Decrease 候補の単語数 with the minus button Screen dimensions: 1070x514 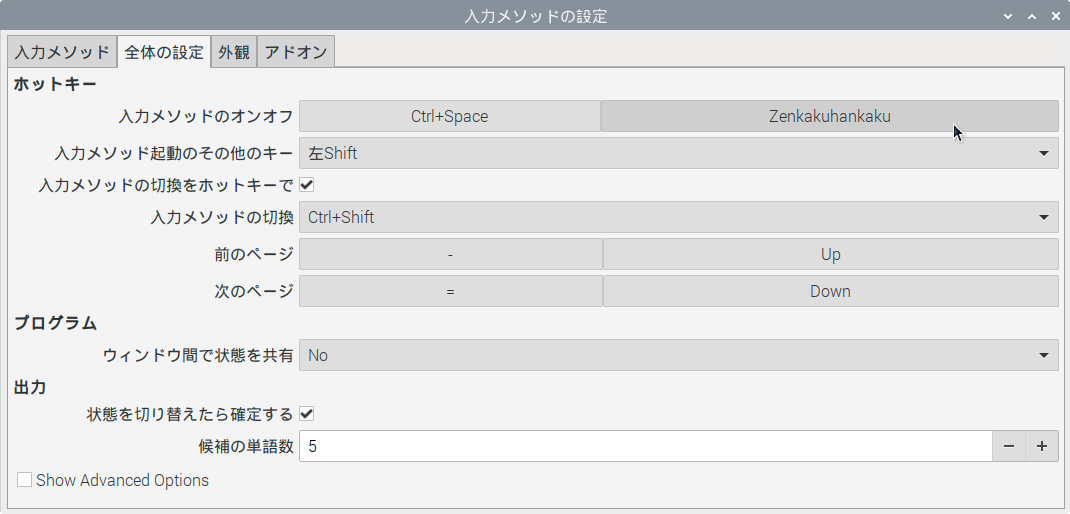click(1008, 446)
